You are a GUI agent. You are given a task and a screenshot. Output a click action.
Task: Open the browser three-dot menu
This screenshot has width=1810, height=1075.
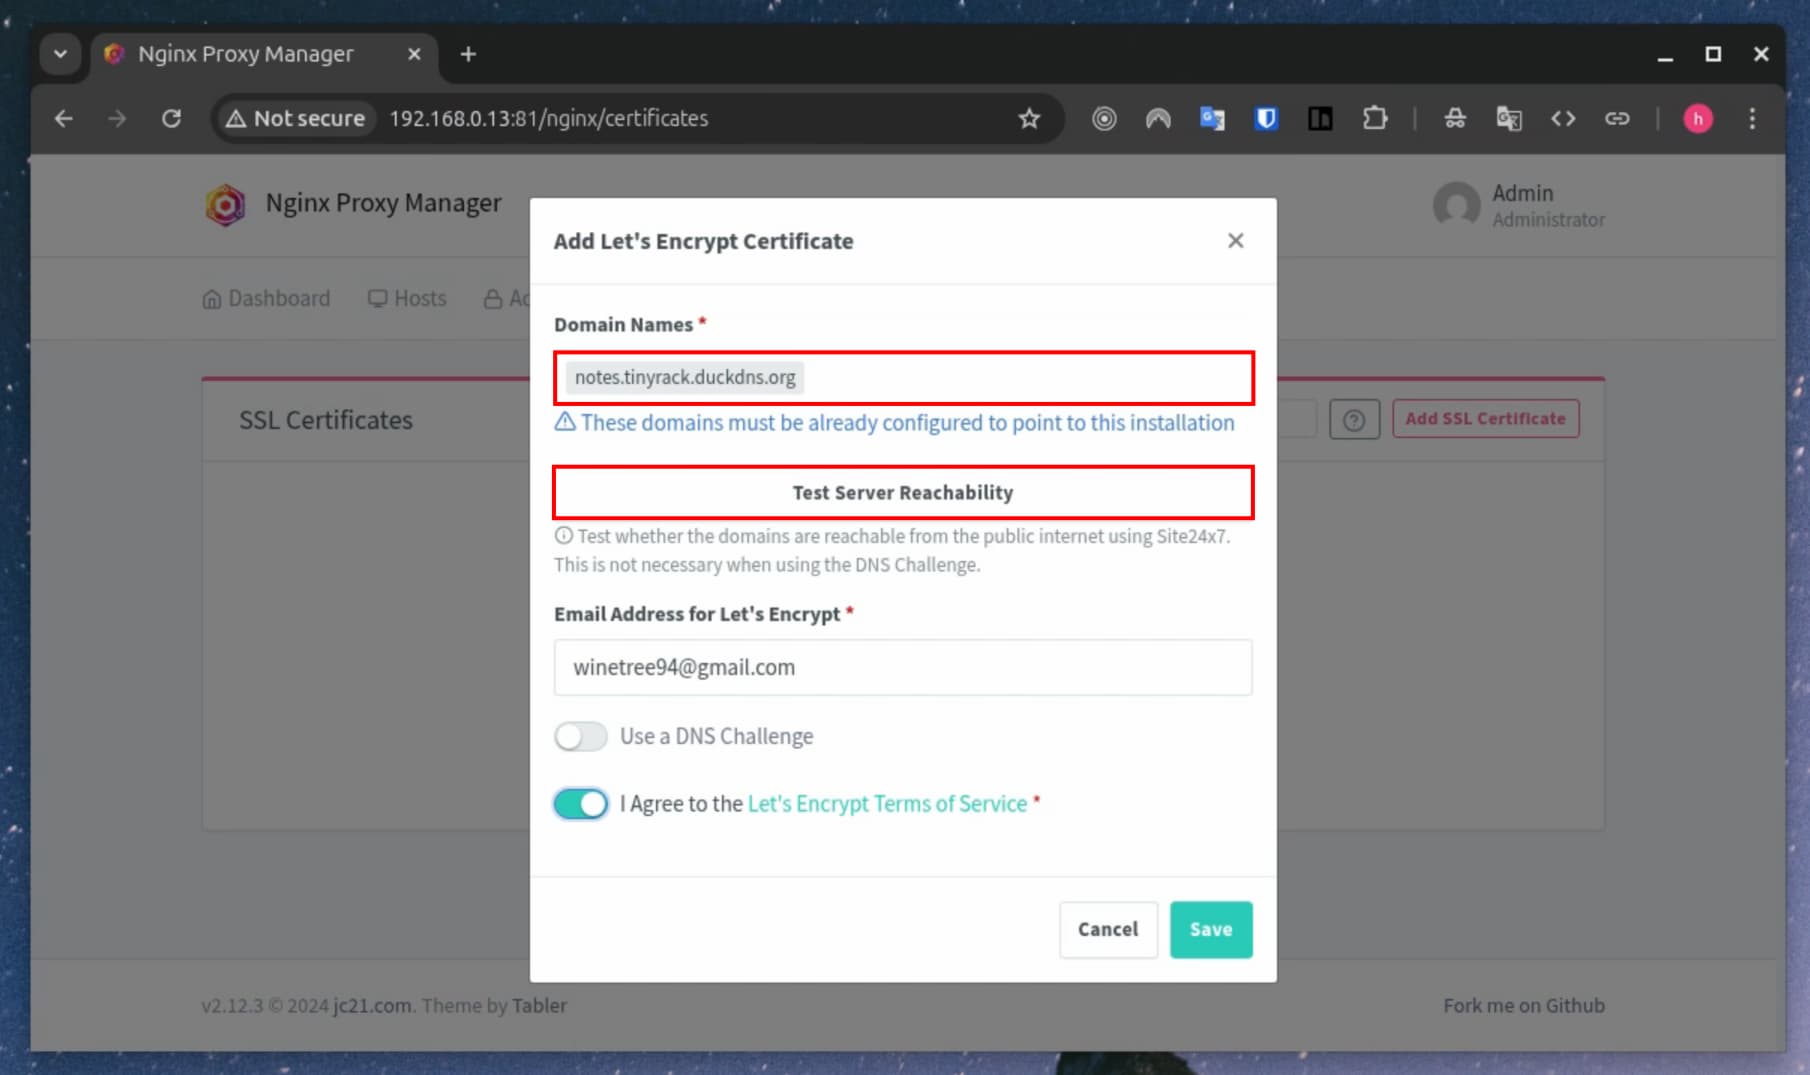pos(1752,119)
